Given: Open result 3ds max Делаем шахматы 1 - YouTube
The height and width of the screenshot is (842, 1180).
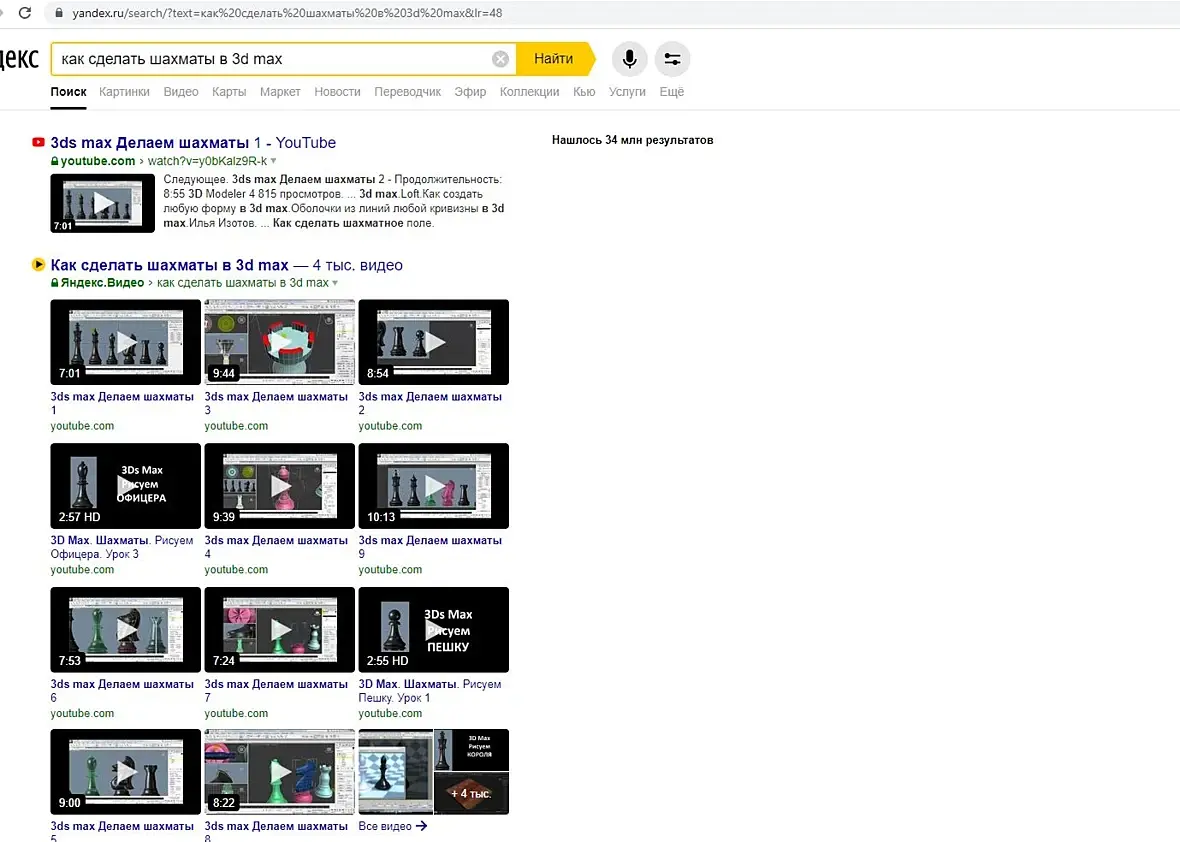Looking at the screenshot, I should pos(193,142).
